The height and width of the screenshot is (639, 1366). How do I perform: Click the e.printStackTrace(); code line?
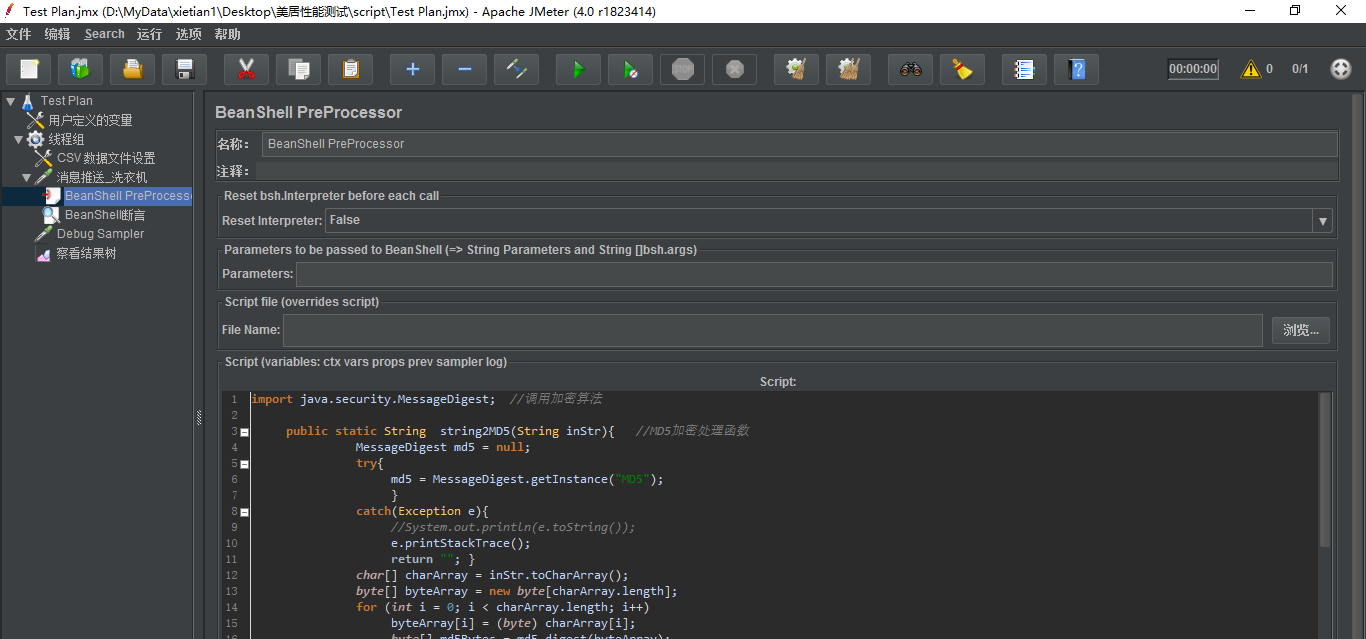tap(460, 544)
